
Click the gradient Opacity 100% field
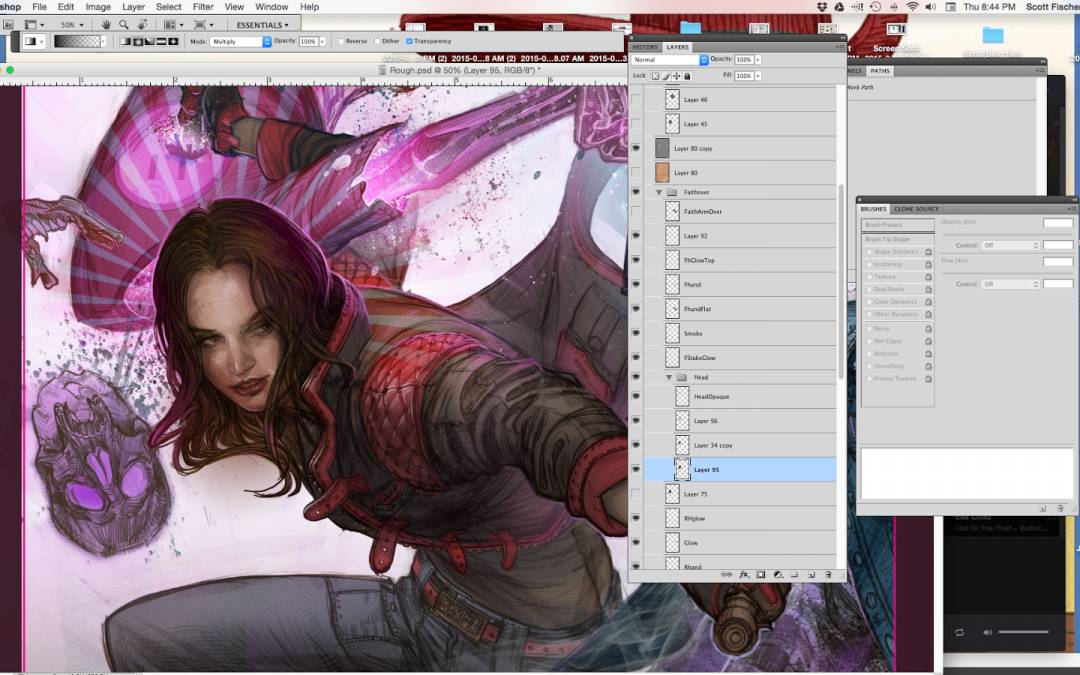(x=308, y=41)
